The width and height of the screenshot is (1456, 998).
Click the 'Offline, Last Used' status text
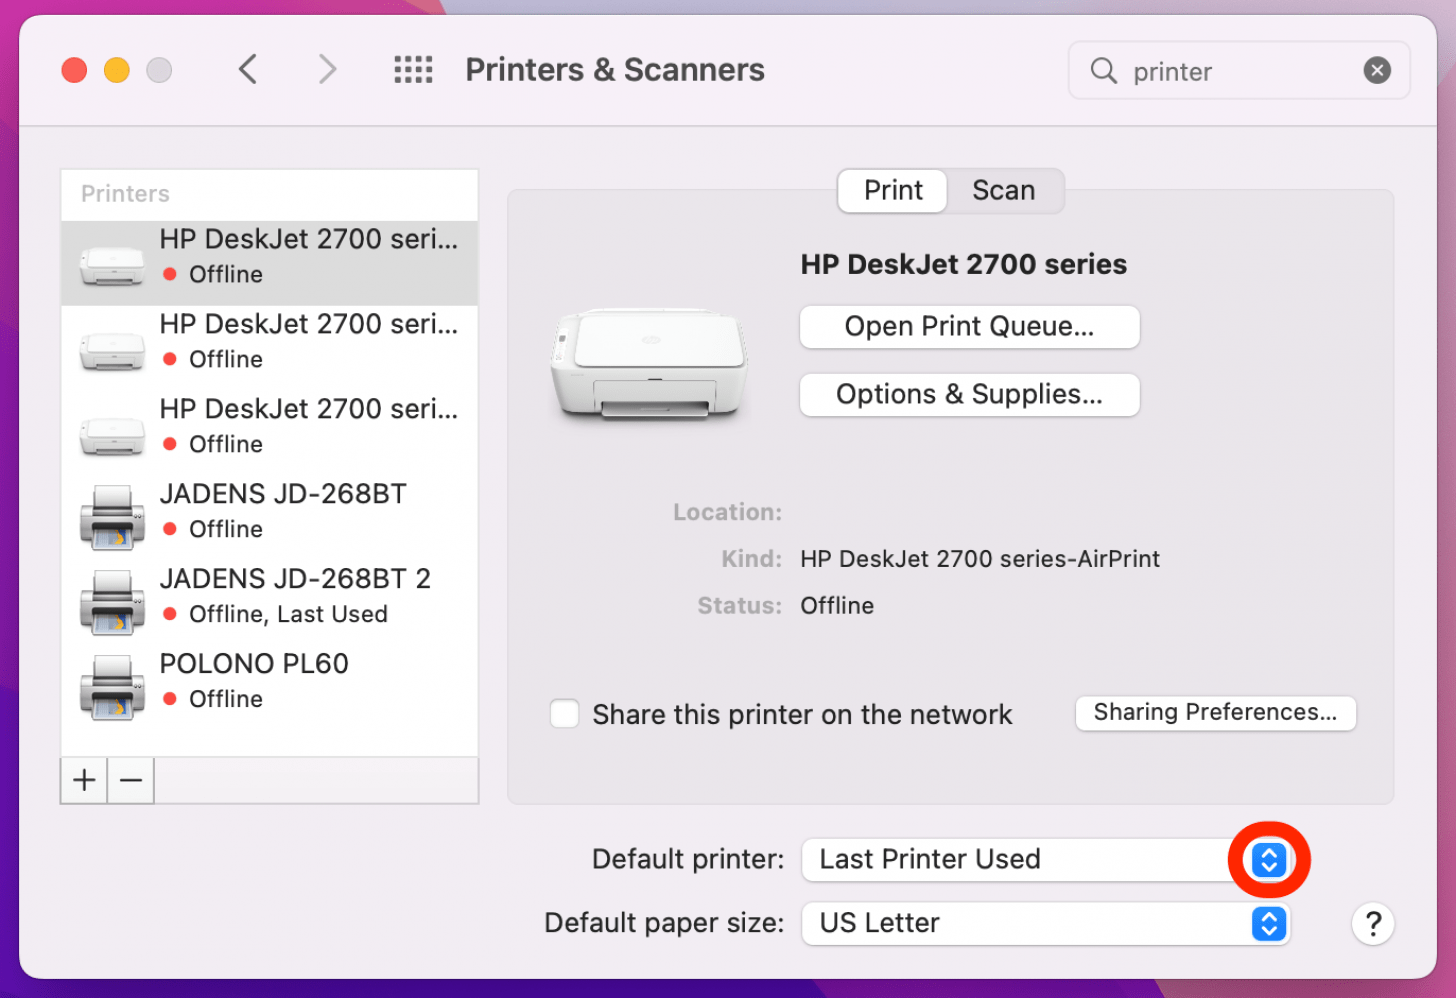pos(288,614)
